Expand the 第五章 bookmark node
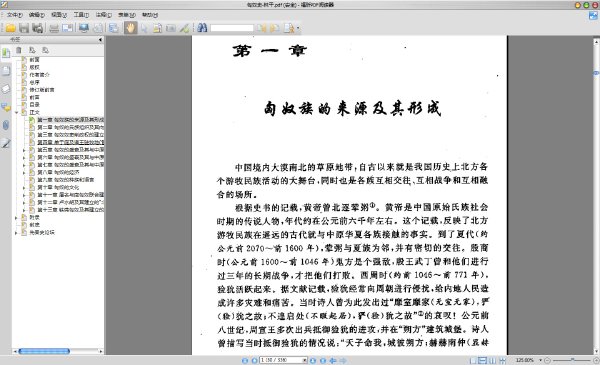The height and width of the screenshot is (365, 600). point(24,150)
